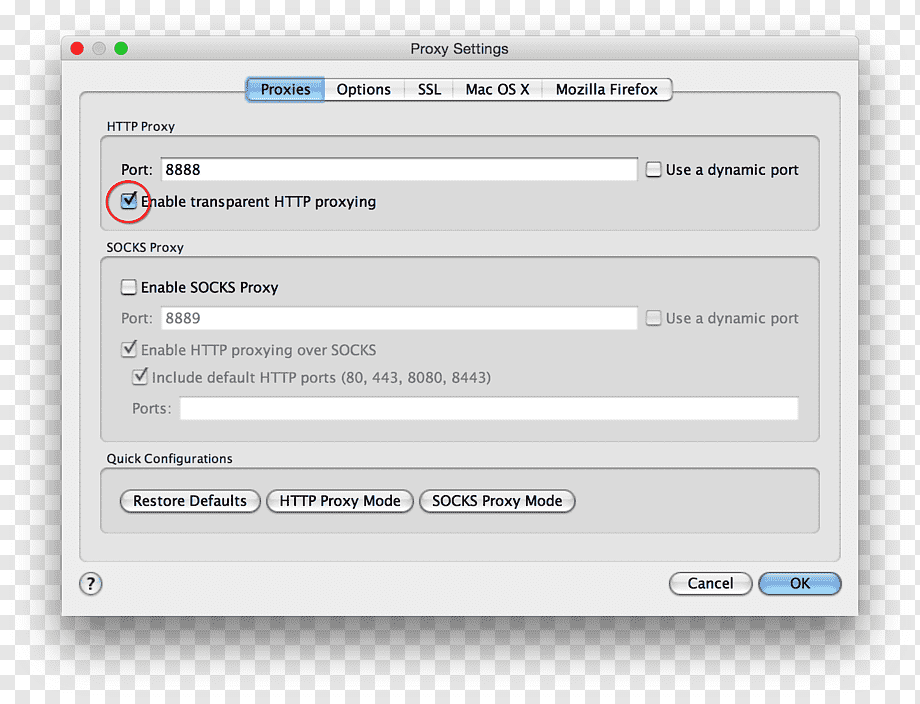920x704 pixels.
Task: Open the help question mark button
Action: pos(90,583)
